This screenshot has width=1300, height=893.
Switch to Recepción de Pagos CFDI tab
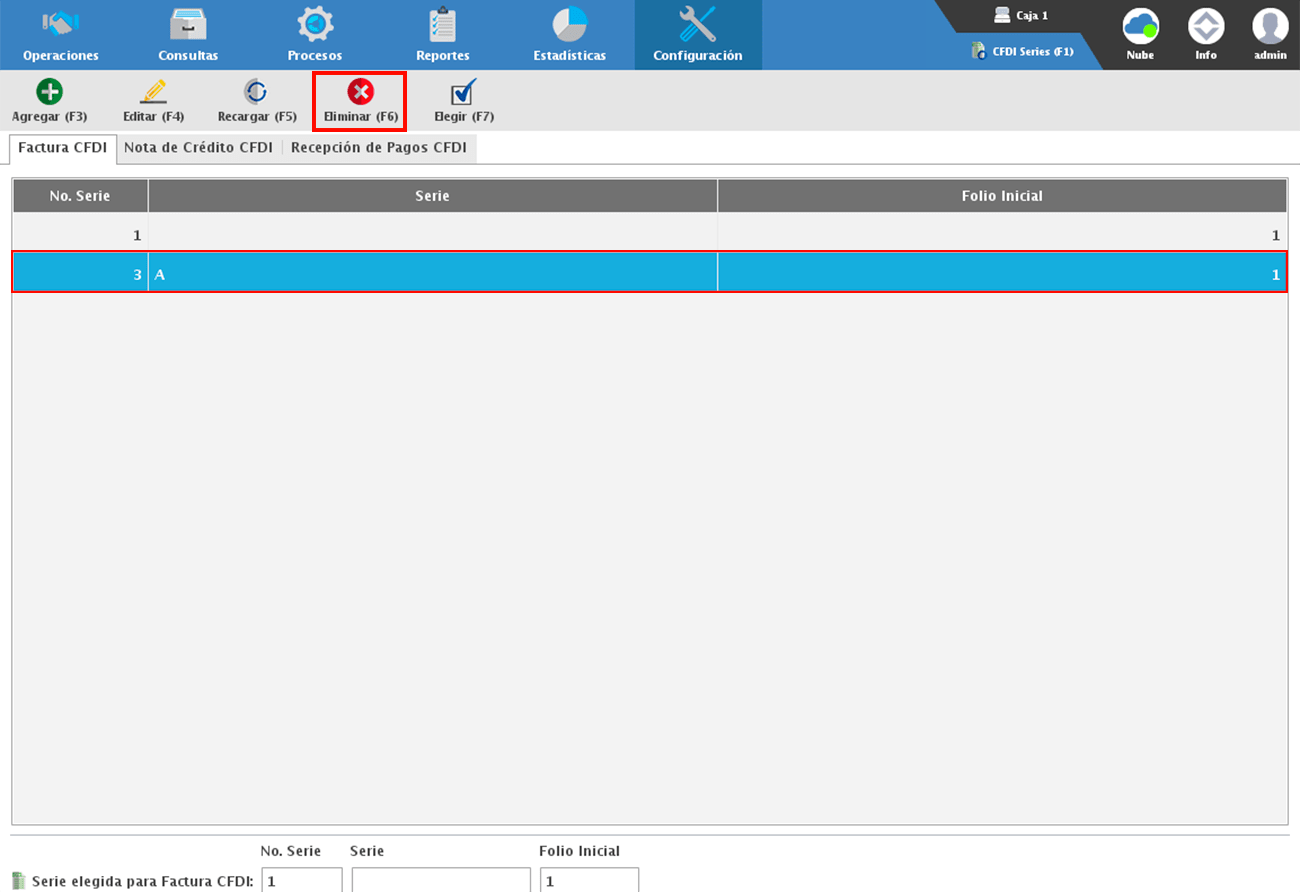click(x=379, y=147)
